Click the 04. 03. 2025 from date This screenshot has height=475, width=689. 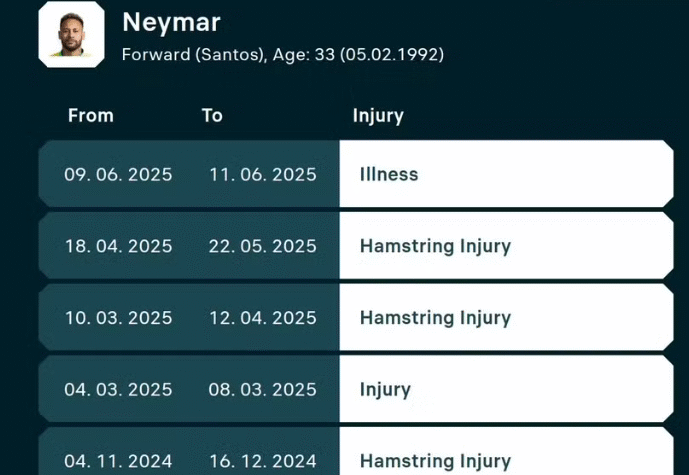(x=118, y=389)
